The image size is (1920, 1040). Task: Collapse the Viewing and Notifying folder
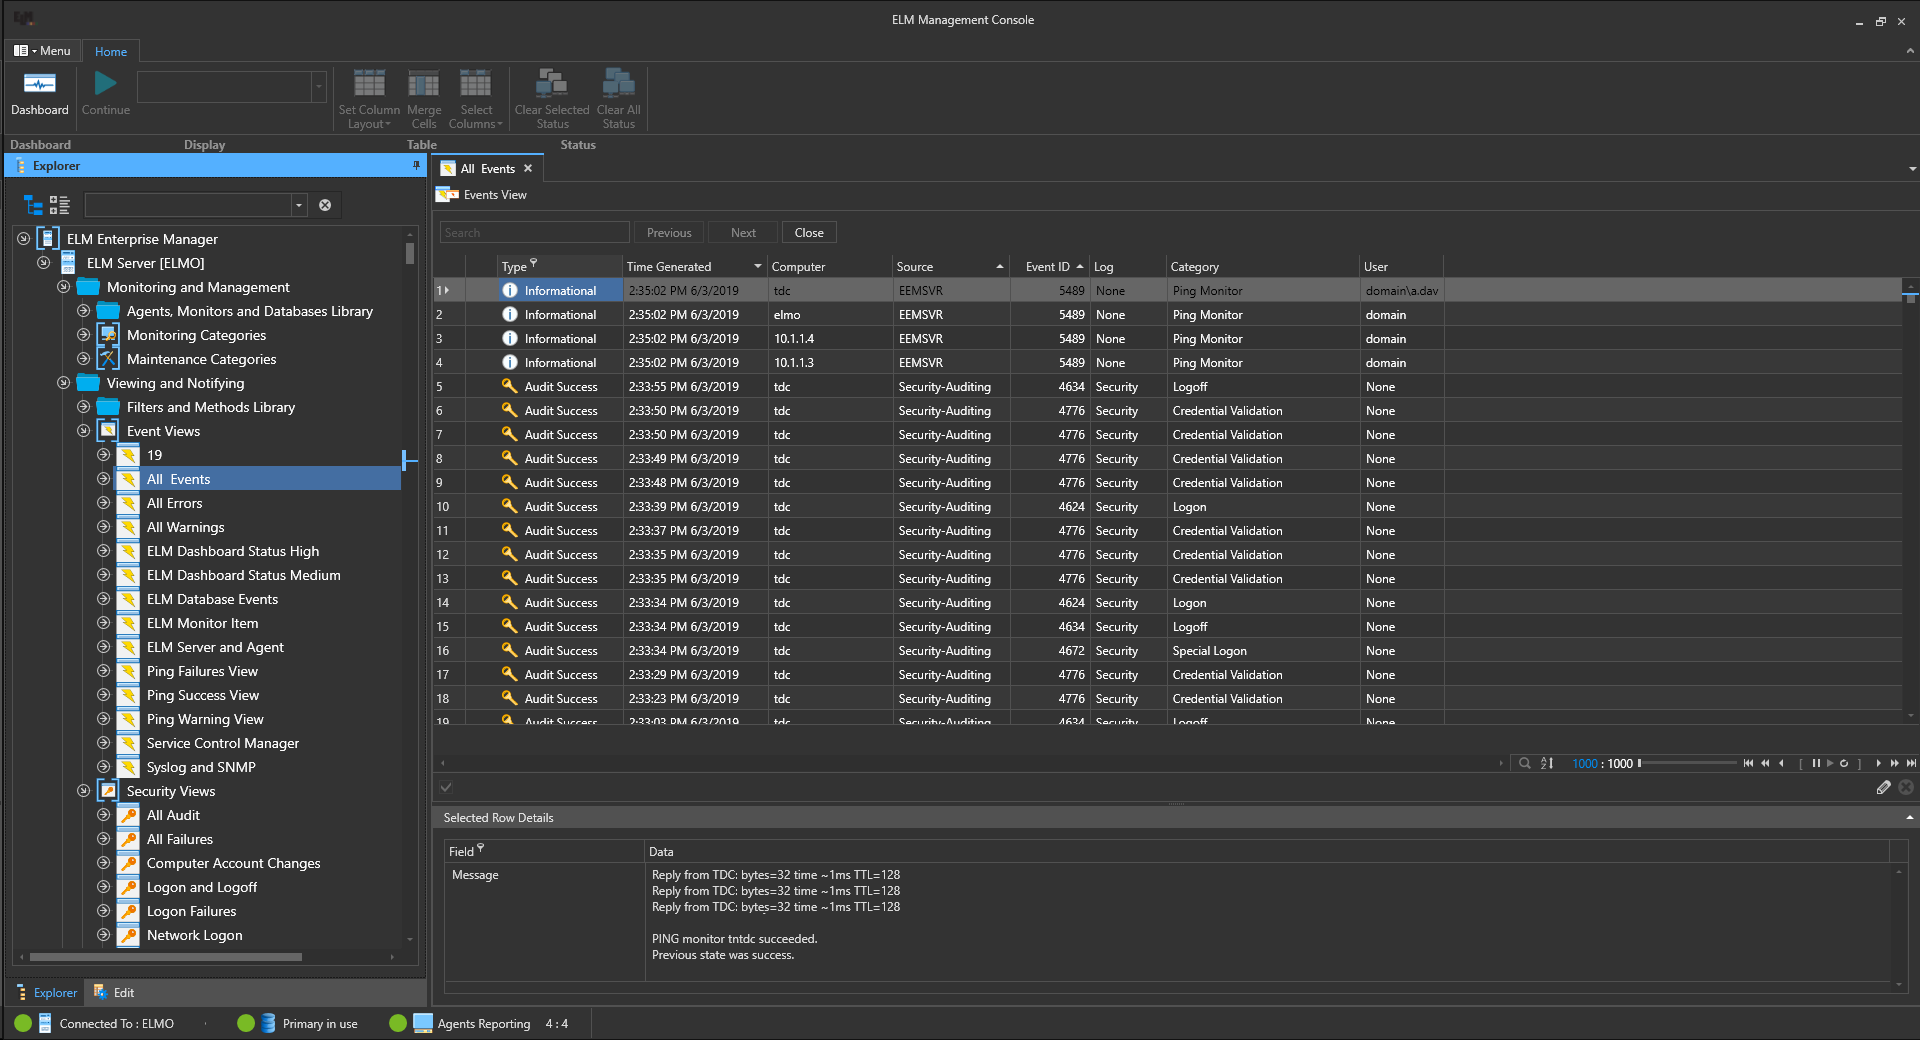coord(63,383)
